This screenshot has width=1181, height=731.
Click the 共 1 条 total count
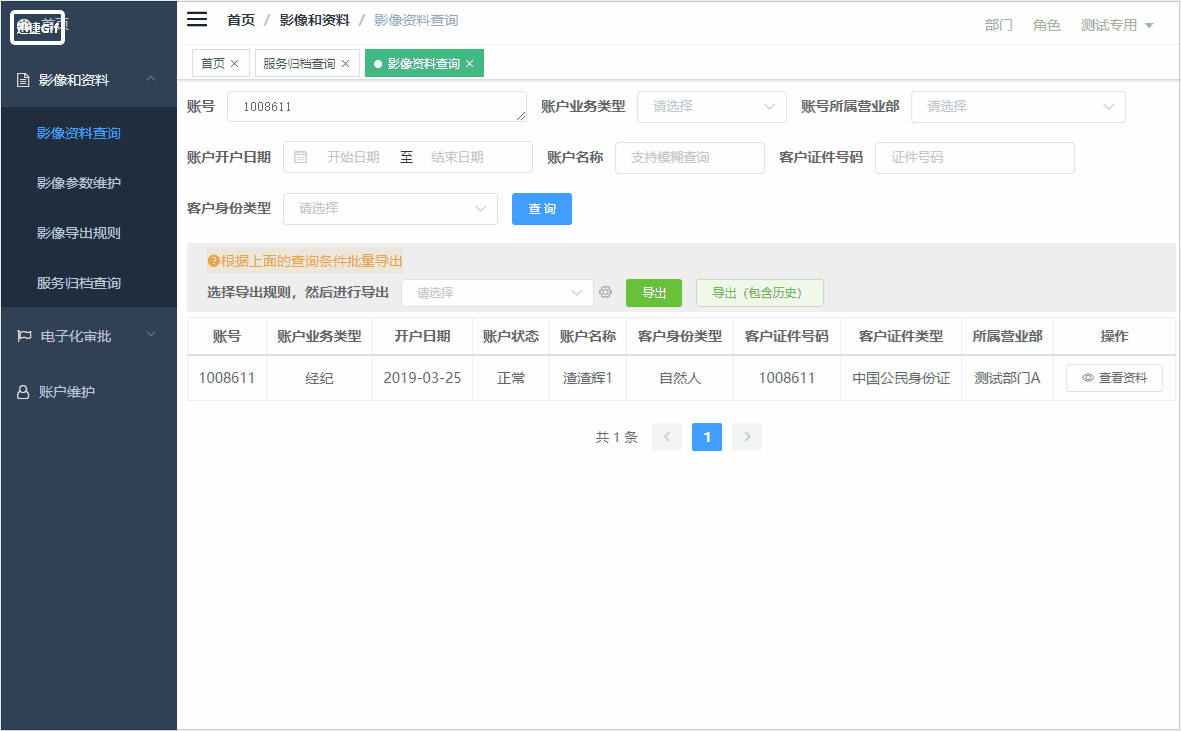pos(616,437)
